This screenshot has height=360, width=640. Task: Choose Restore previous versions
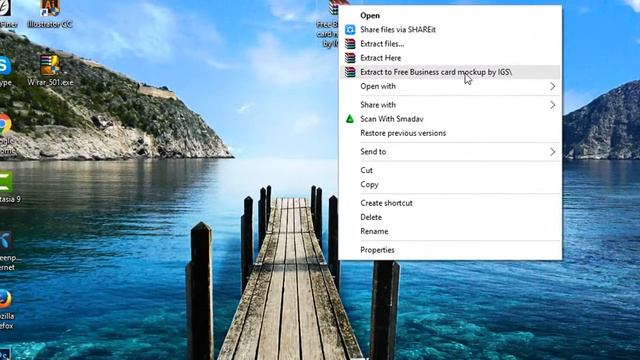[x=450, y=133]
